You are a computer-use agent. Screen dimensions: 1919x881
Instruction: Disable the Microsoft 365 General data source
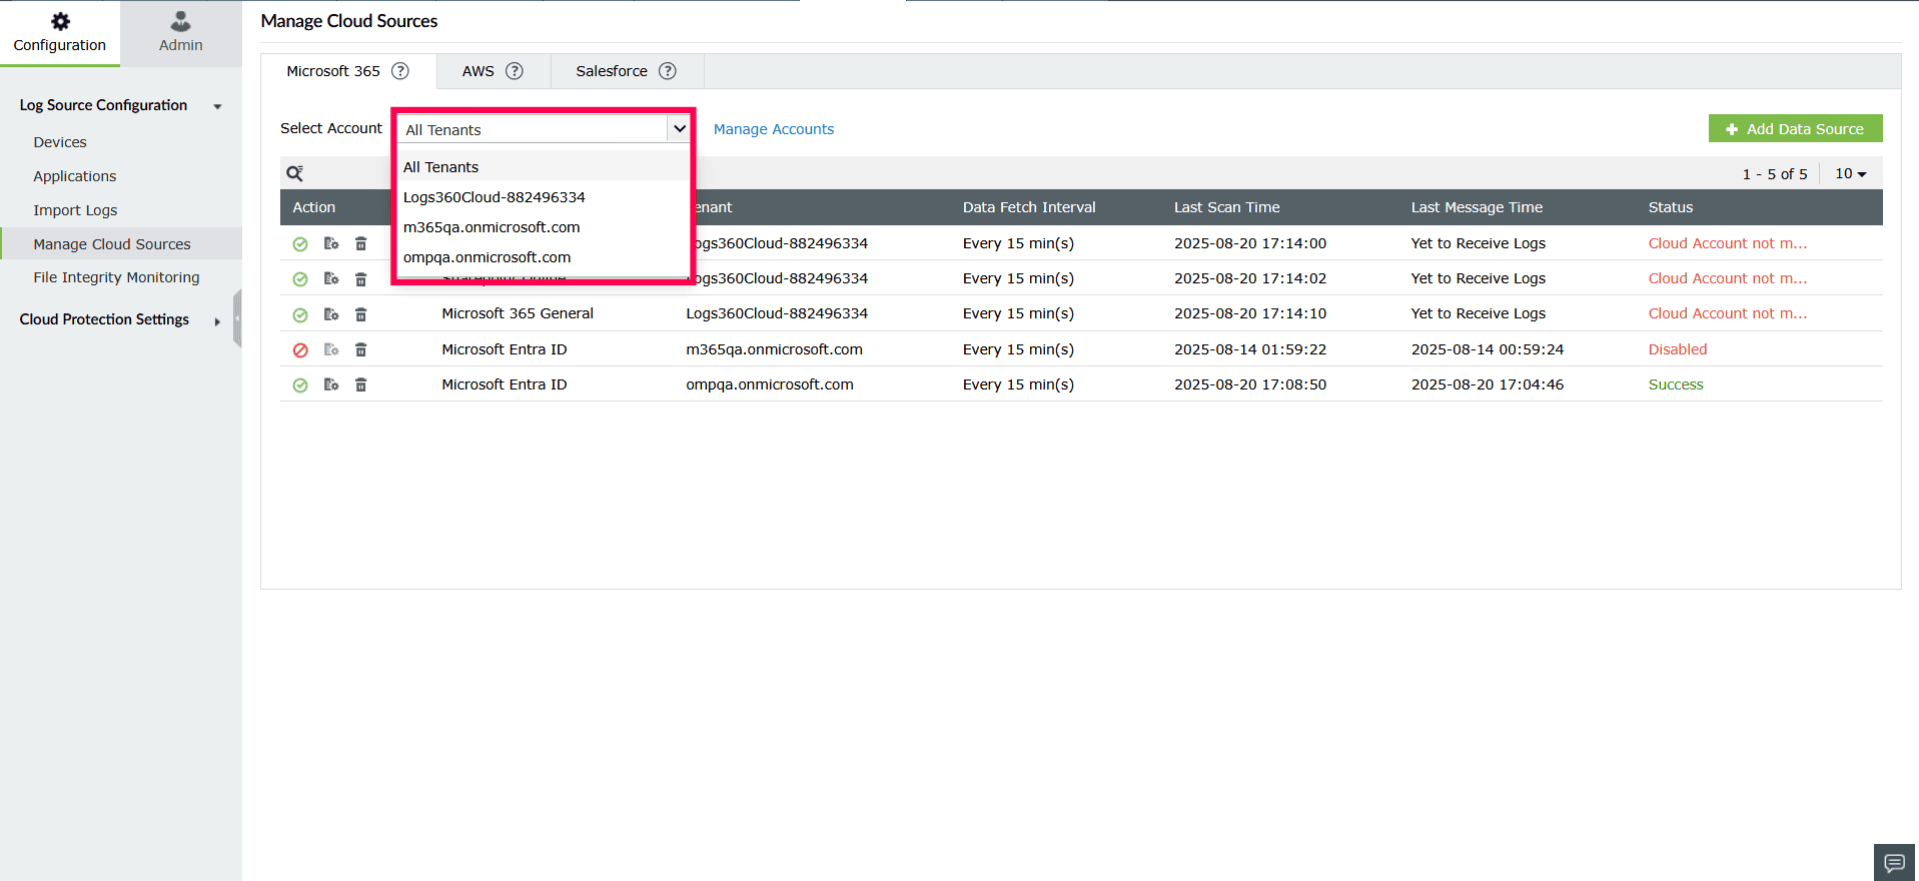point(300,315)
